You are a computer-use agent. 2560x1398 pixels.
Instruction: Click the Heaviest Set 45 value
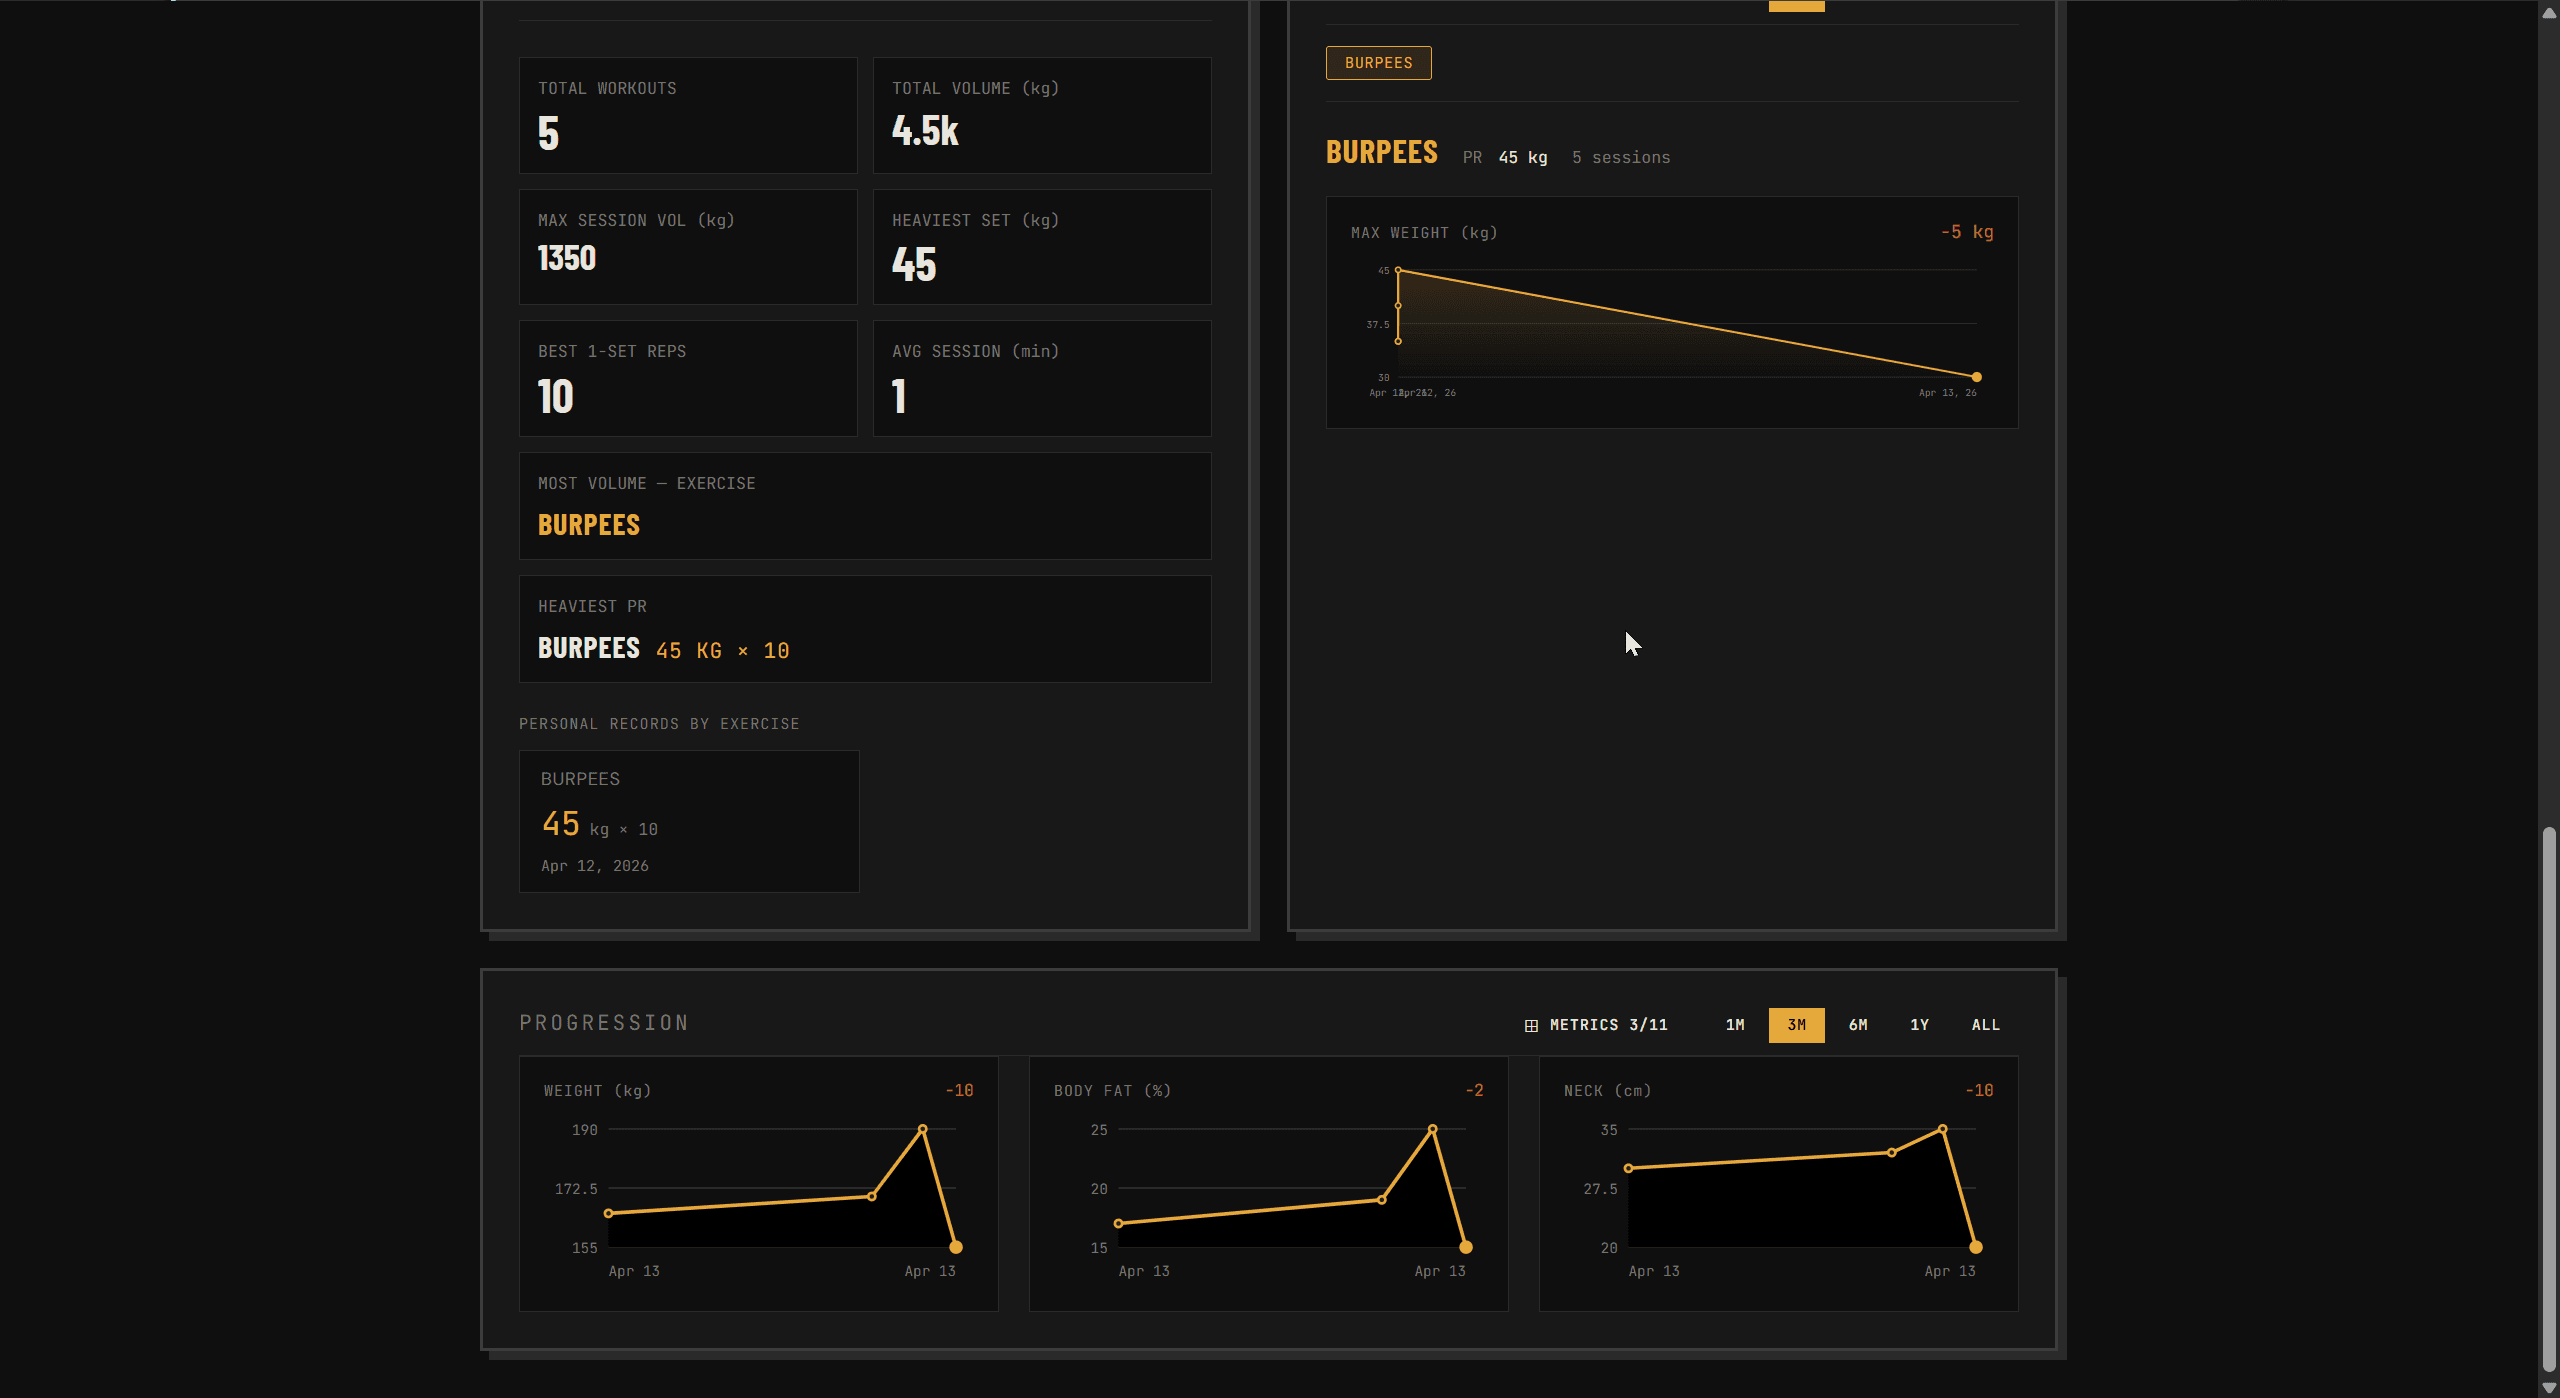pos(914,265)
